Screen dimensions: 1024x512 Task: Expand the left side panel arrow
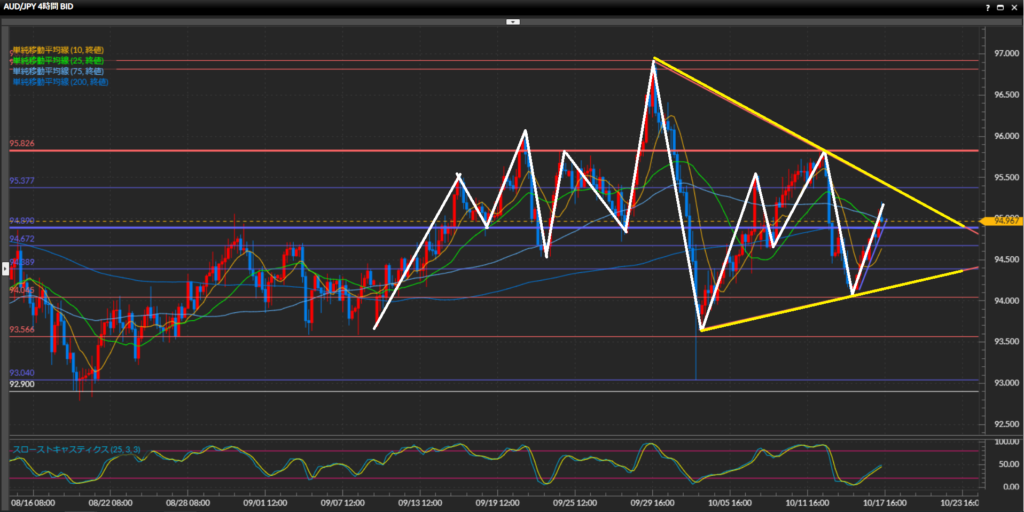click(x=4, y=268)
